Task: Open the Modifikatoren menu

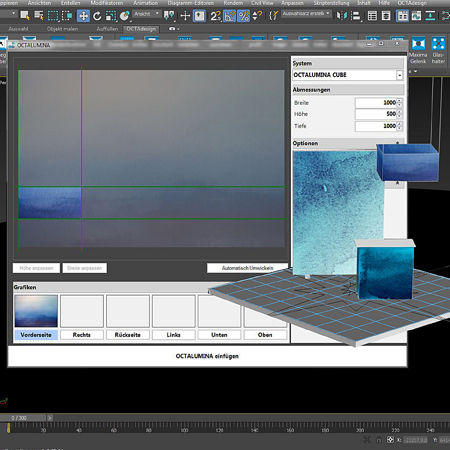Action: pyautogui.click(x=107, y=3)
